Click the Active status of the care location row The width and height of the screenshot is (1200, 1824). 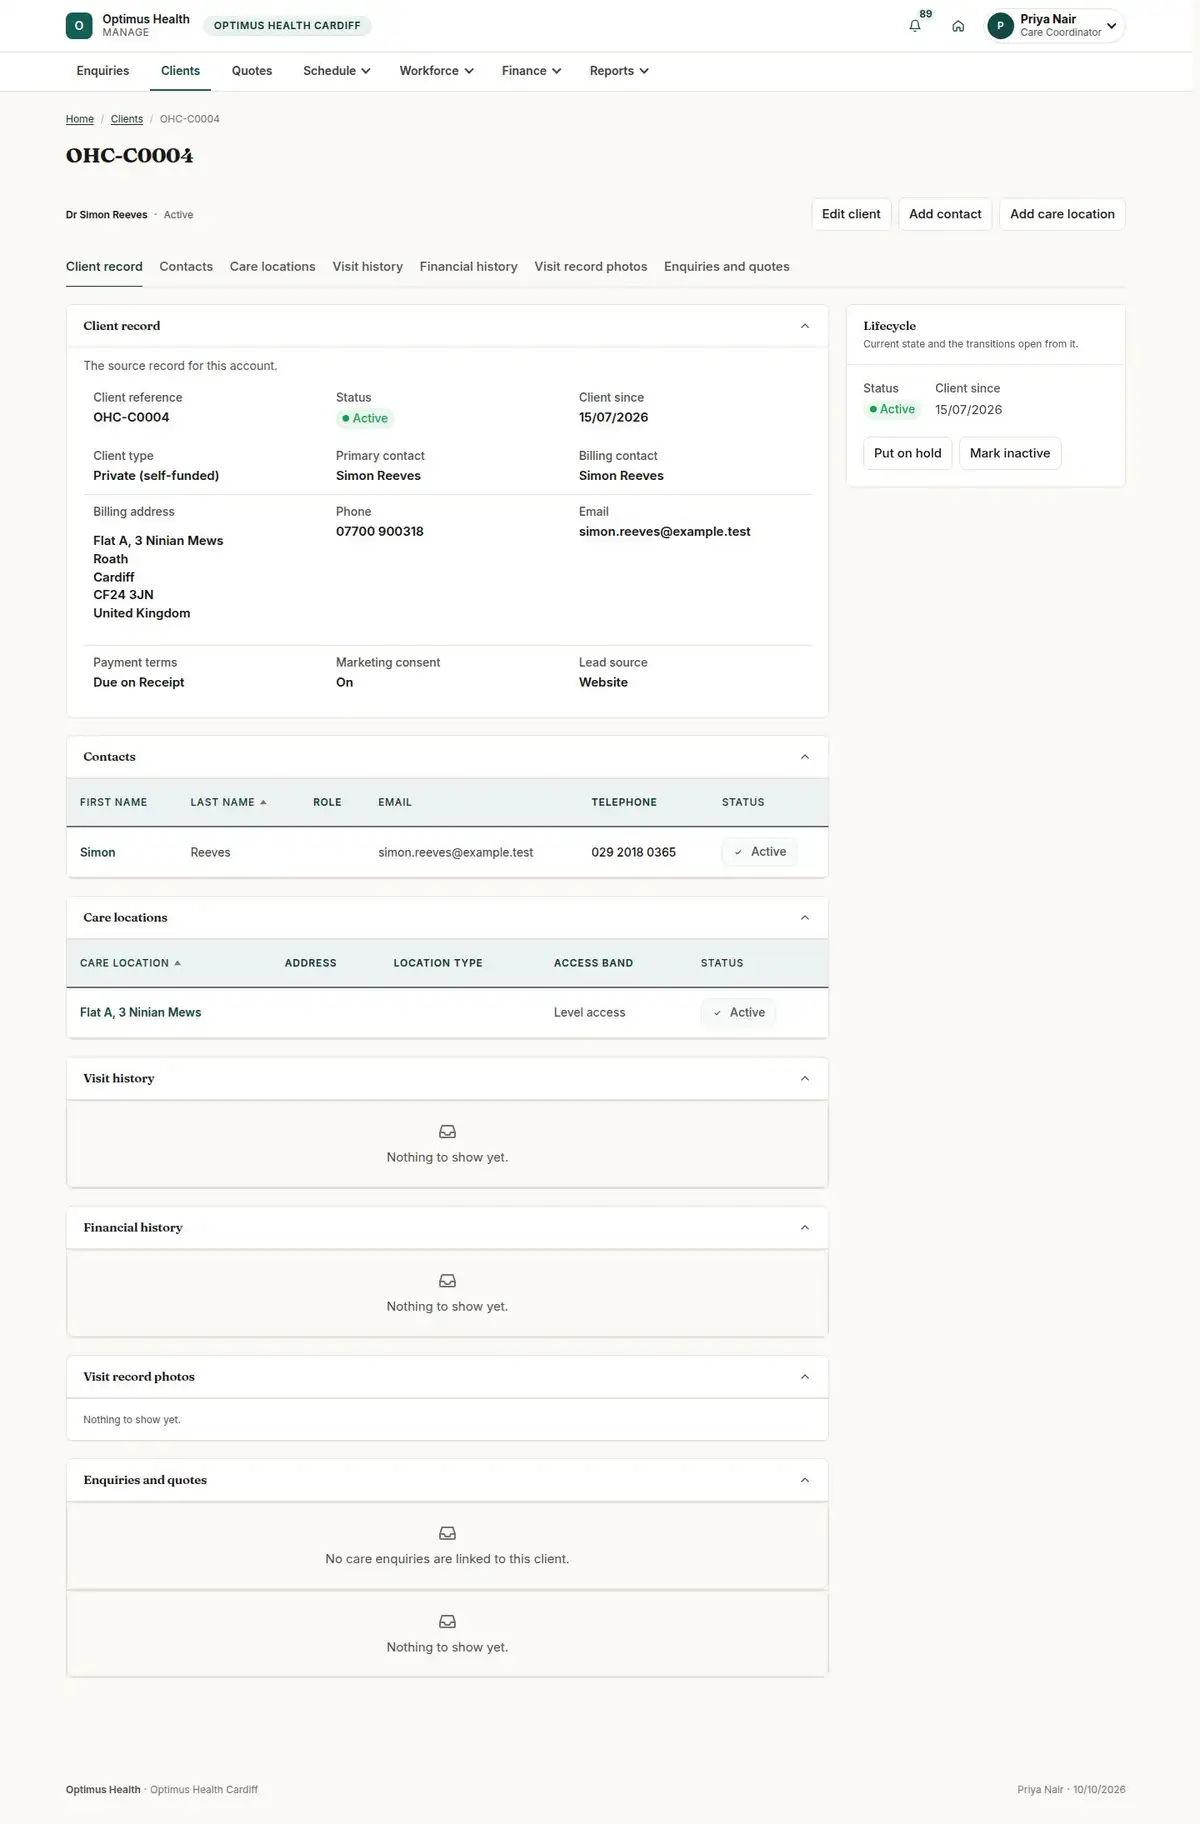pyautogui.click(x=739, y=1013)
